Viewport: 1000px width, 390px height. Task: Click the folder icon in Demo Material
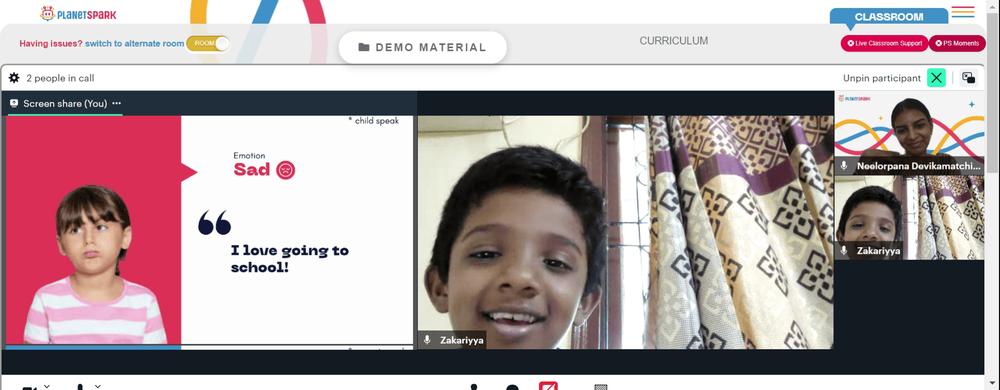(x=364, y=47)
